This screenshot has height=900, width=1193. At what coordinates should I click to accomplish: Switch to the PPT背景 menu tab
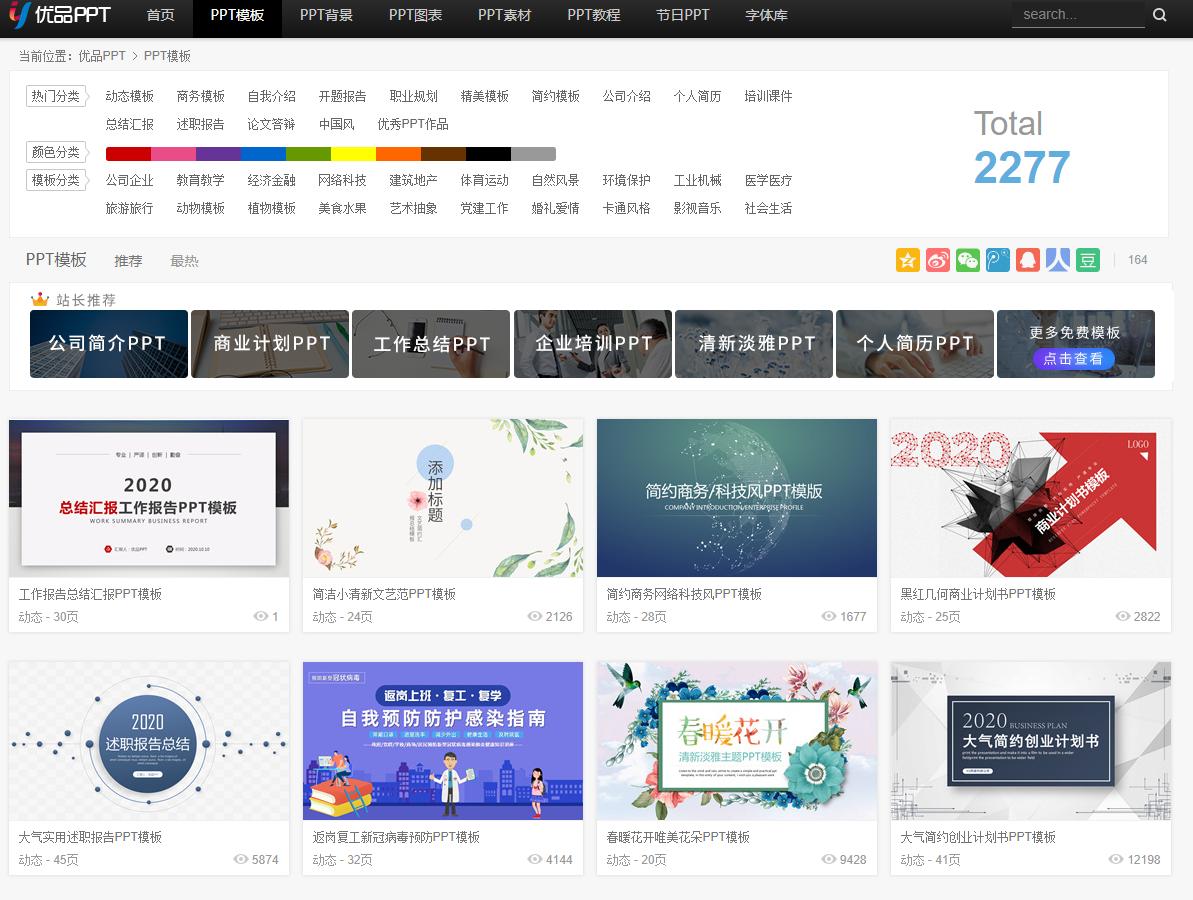click(326, 16)
